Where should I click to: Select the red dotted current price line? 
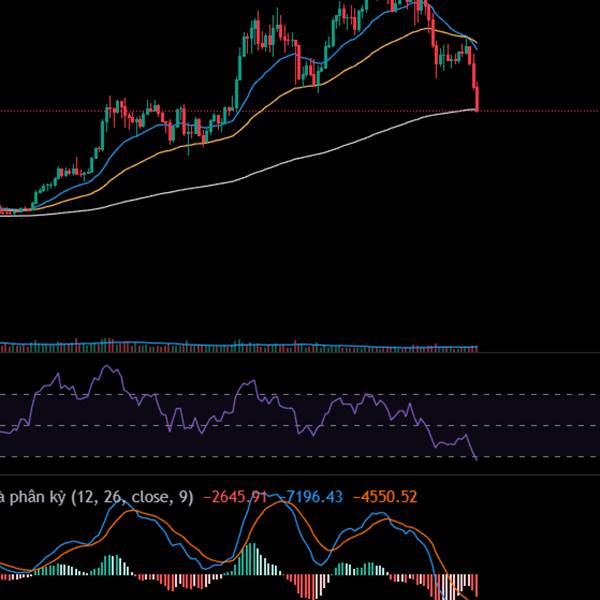click(300, 111)
